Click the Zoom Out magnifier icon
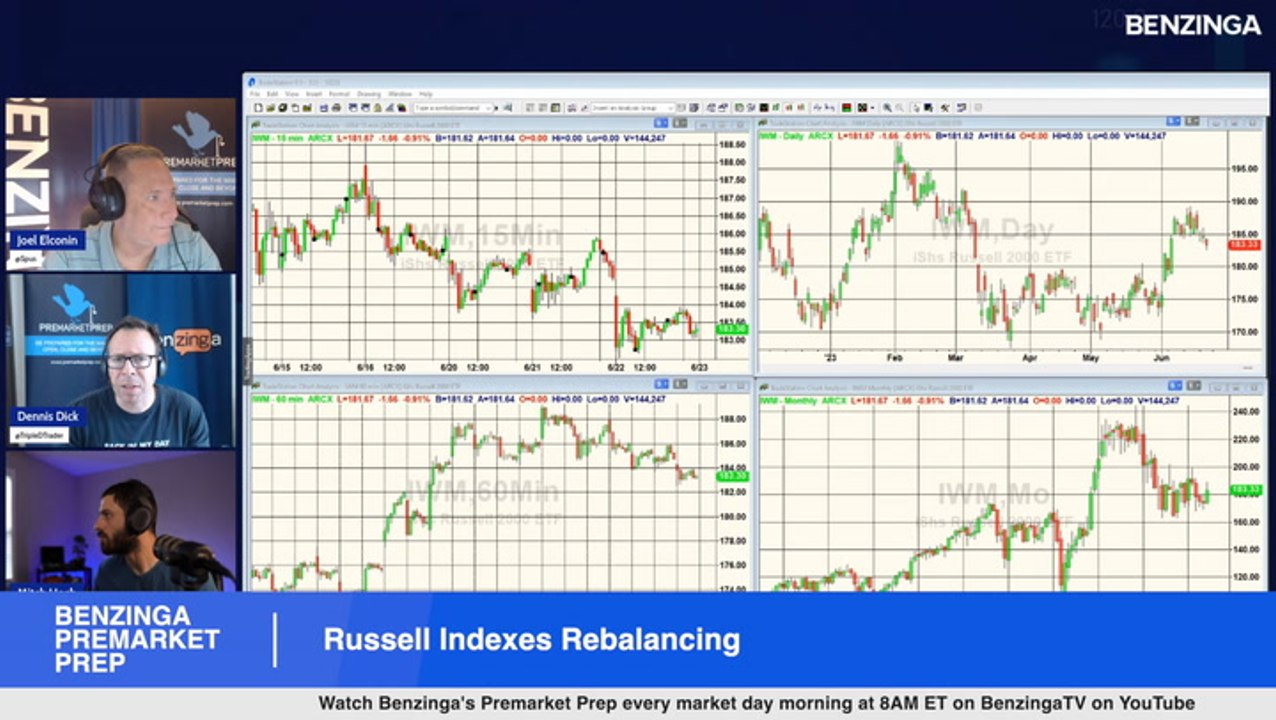The height and width of the screenshot is (720, 1276). coord(900,108)
